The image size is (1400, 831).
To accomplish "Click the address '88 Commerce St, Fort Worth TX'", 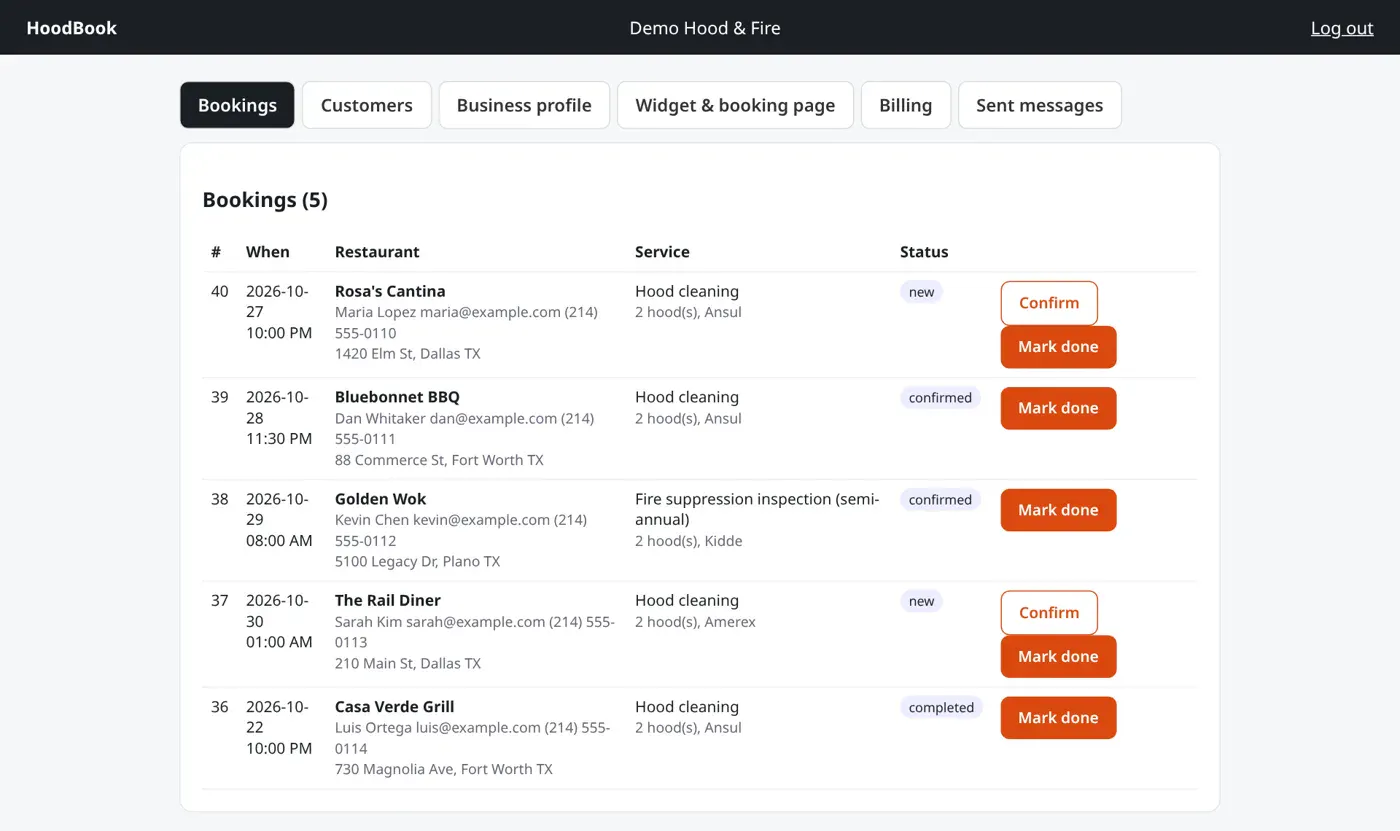I will [439, 460].
